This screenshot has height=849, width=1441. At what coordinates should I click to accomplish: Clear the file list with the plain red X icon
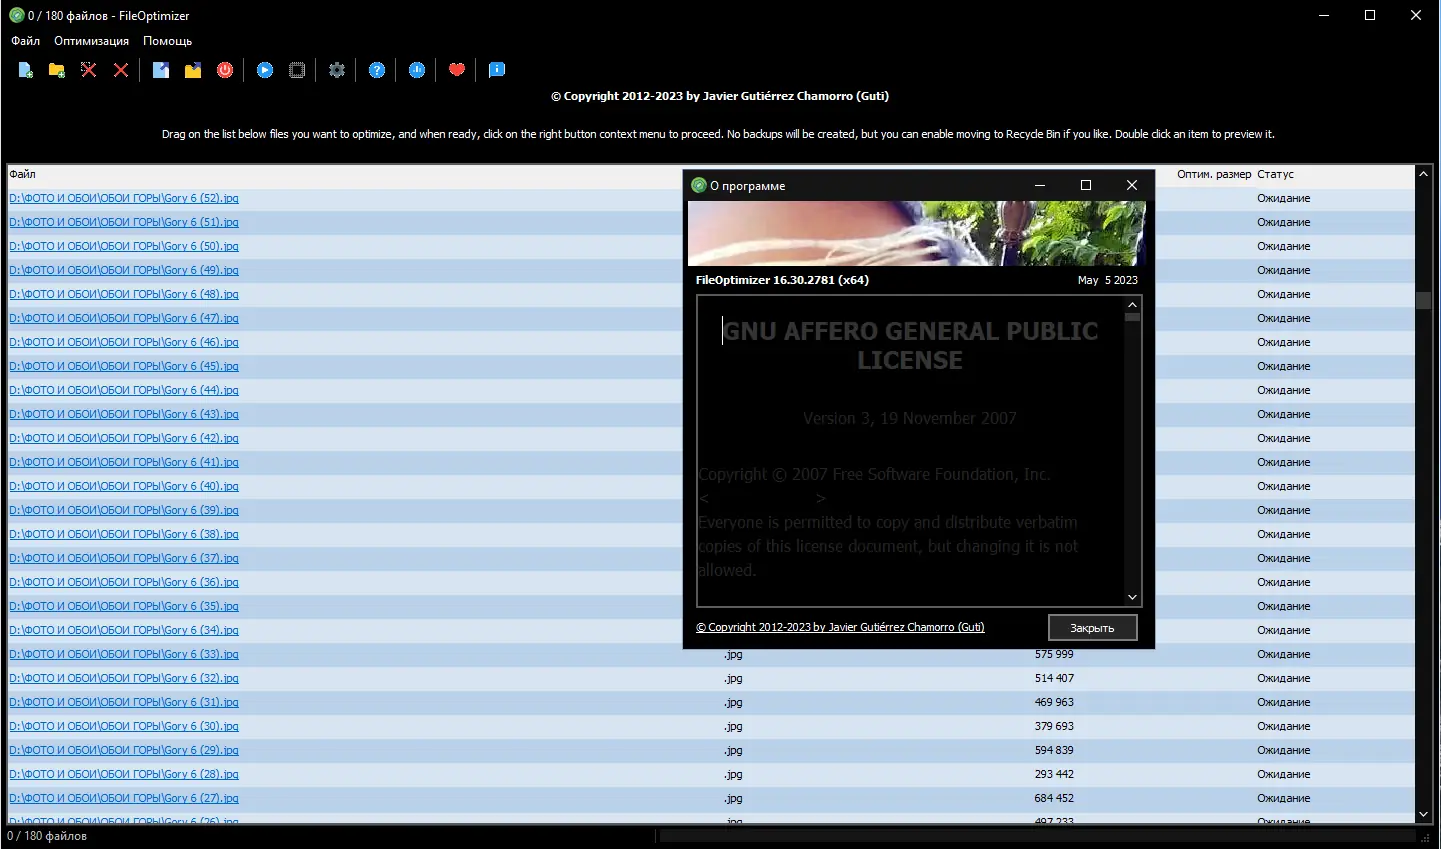[x=121, y=70]
